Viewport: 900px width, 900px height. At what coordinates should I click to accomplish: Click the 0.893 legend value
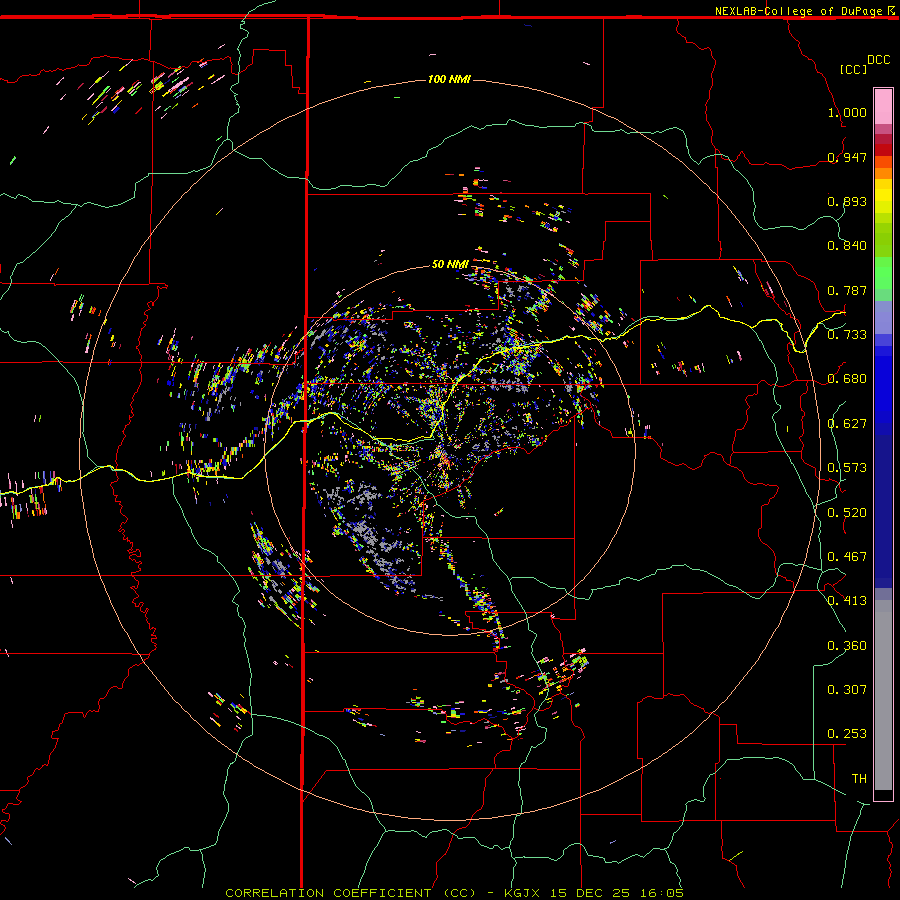coord(847,201)
